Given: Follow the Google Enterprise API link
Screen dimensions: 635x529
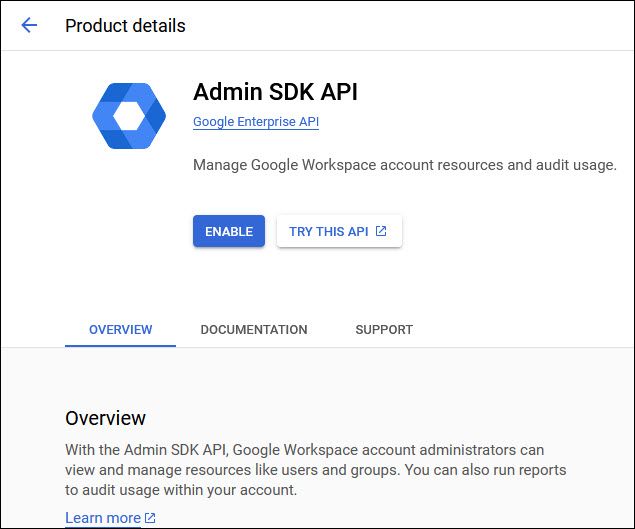Looking at the screenshot, I should [x=255, y=122].
